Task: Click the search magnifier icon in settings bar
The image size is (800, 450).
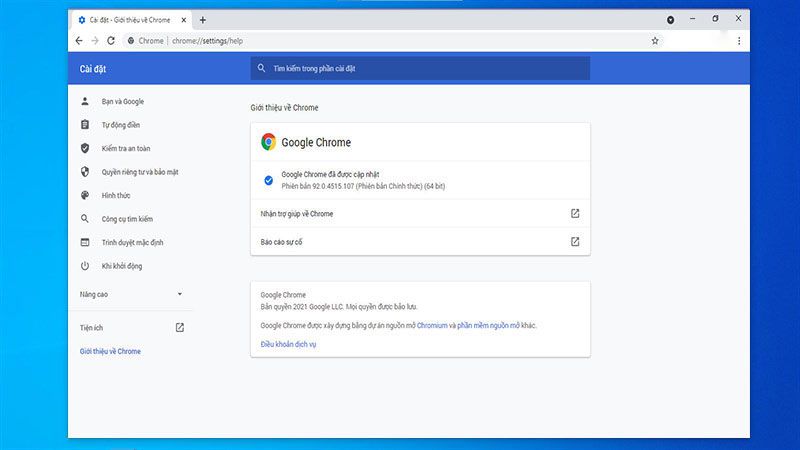Action: click(261, 68)
